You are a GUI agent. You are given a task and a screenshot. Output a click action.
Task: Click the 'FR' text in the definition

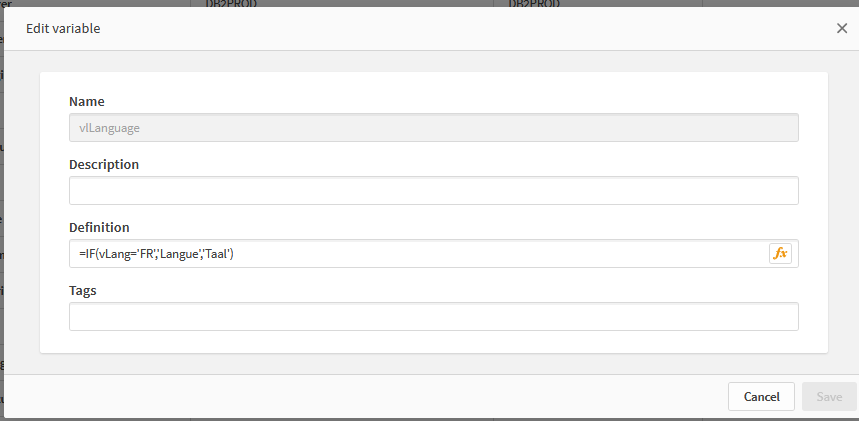point(146,255)
